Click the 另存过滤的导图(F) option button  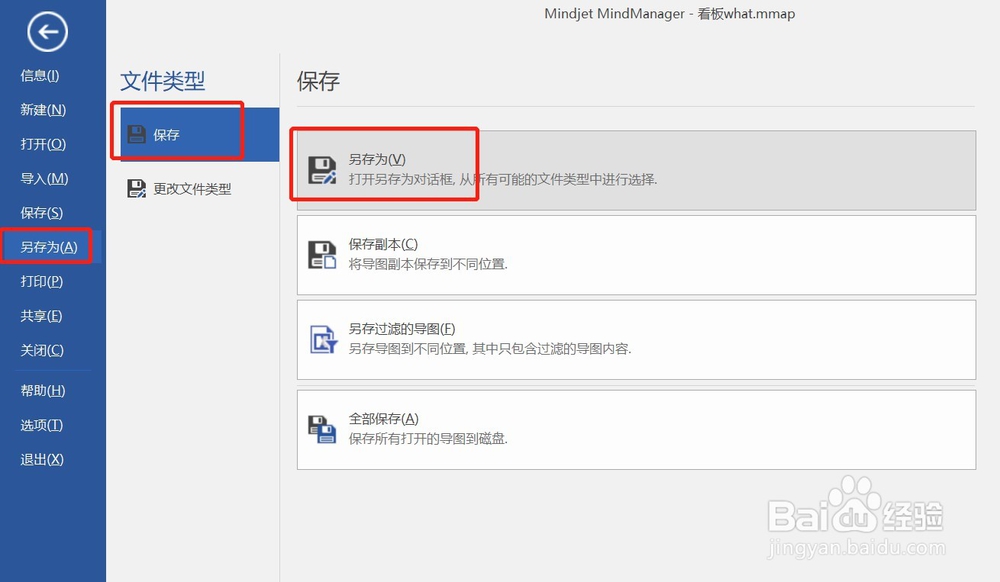[636, 340]
